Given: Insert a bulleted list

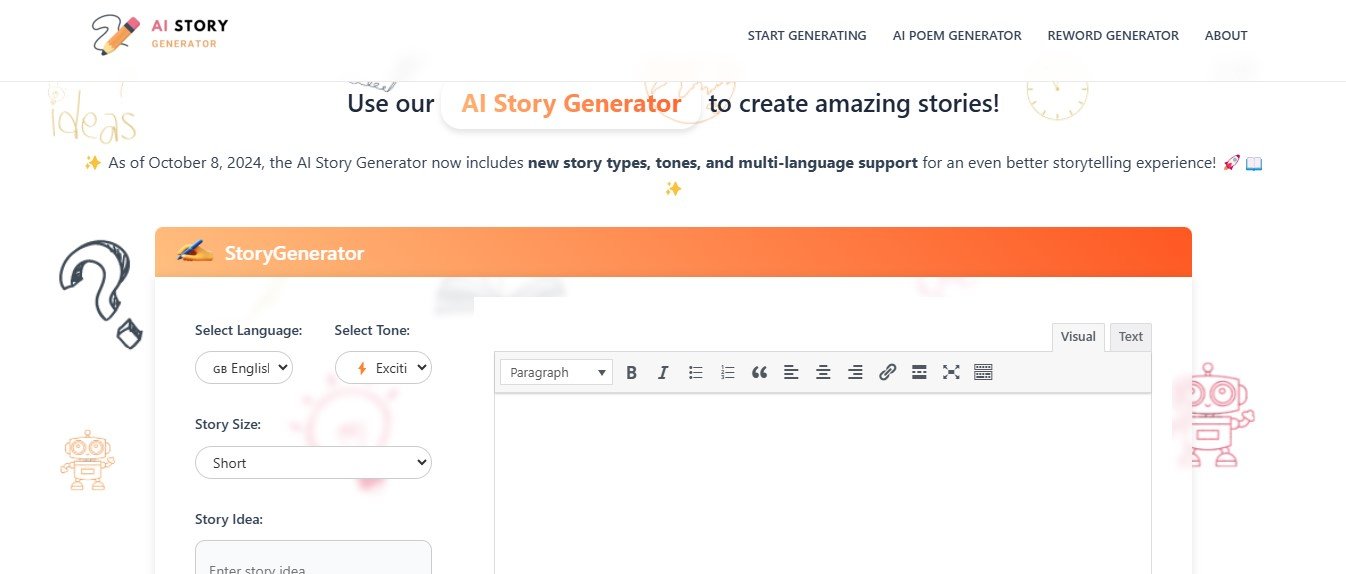Looking at the screenshot, I should 695,372.
